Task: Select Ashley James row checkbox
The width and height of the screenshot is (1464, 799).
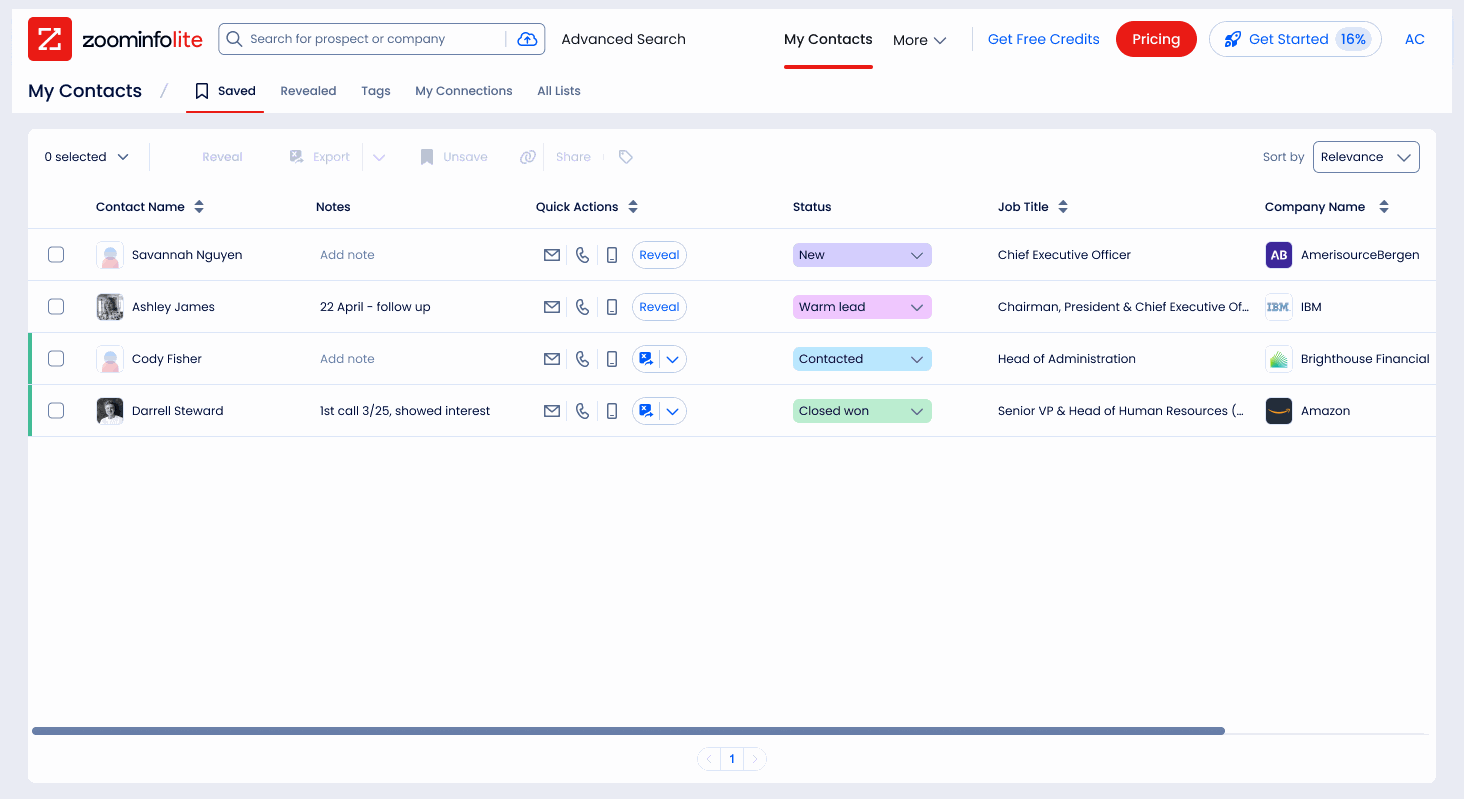Action: pos(56,307)
